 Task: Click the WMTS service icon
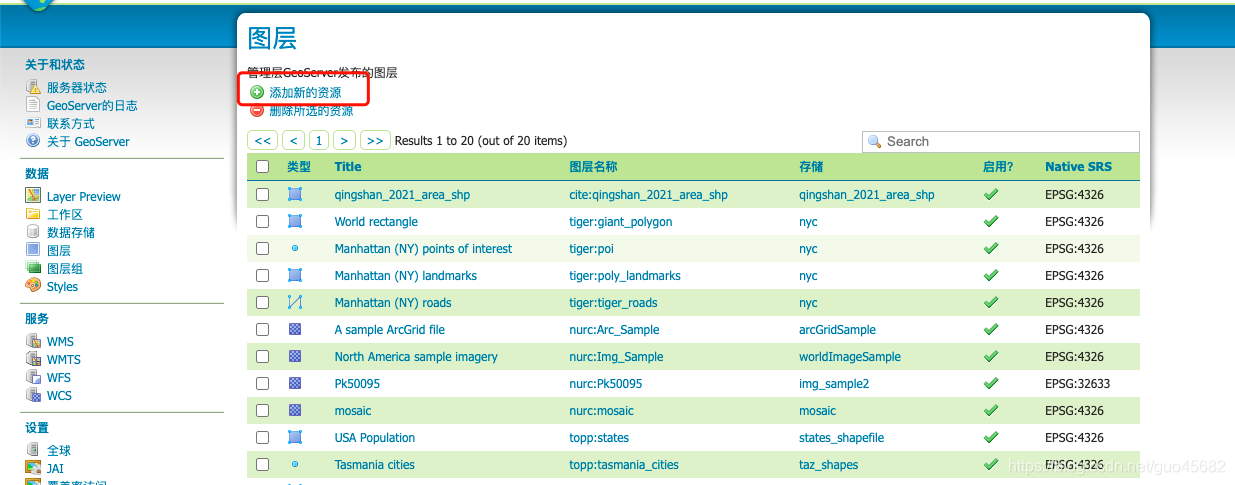pos(33,359)
